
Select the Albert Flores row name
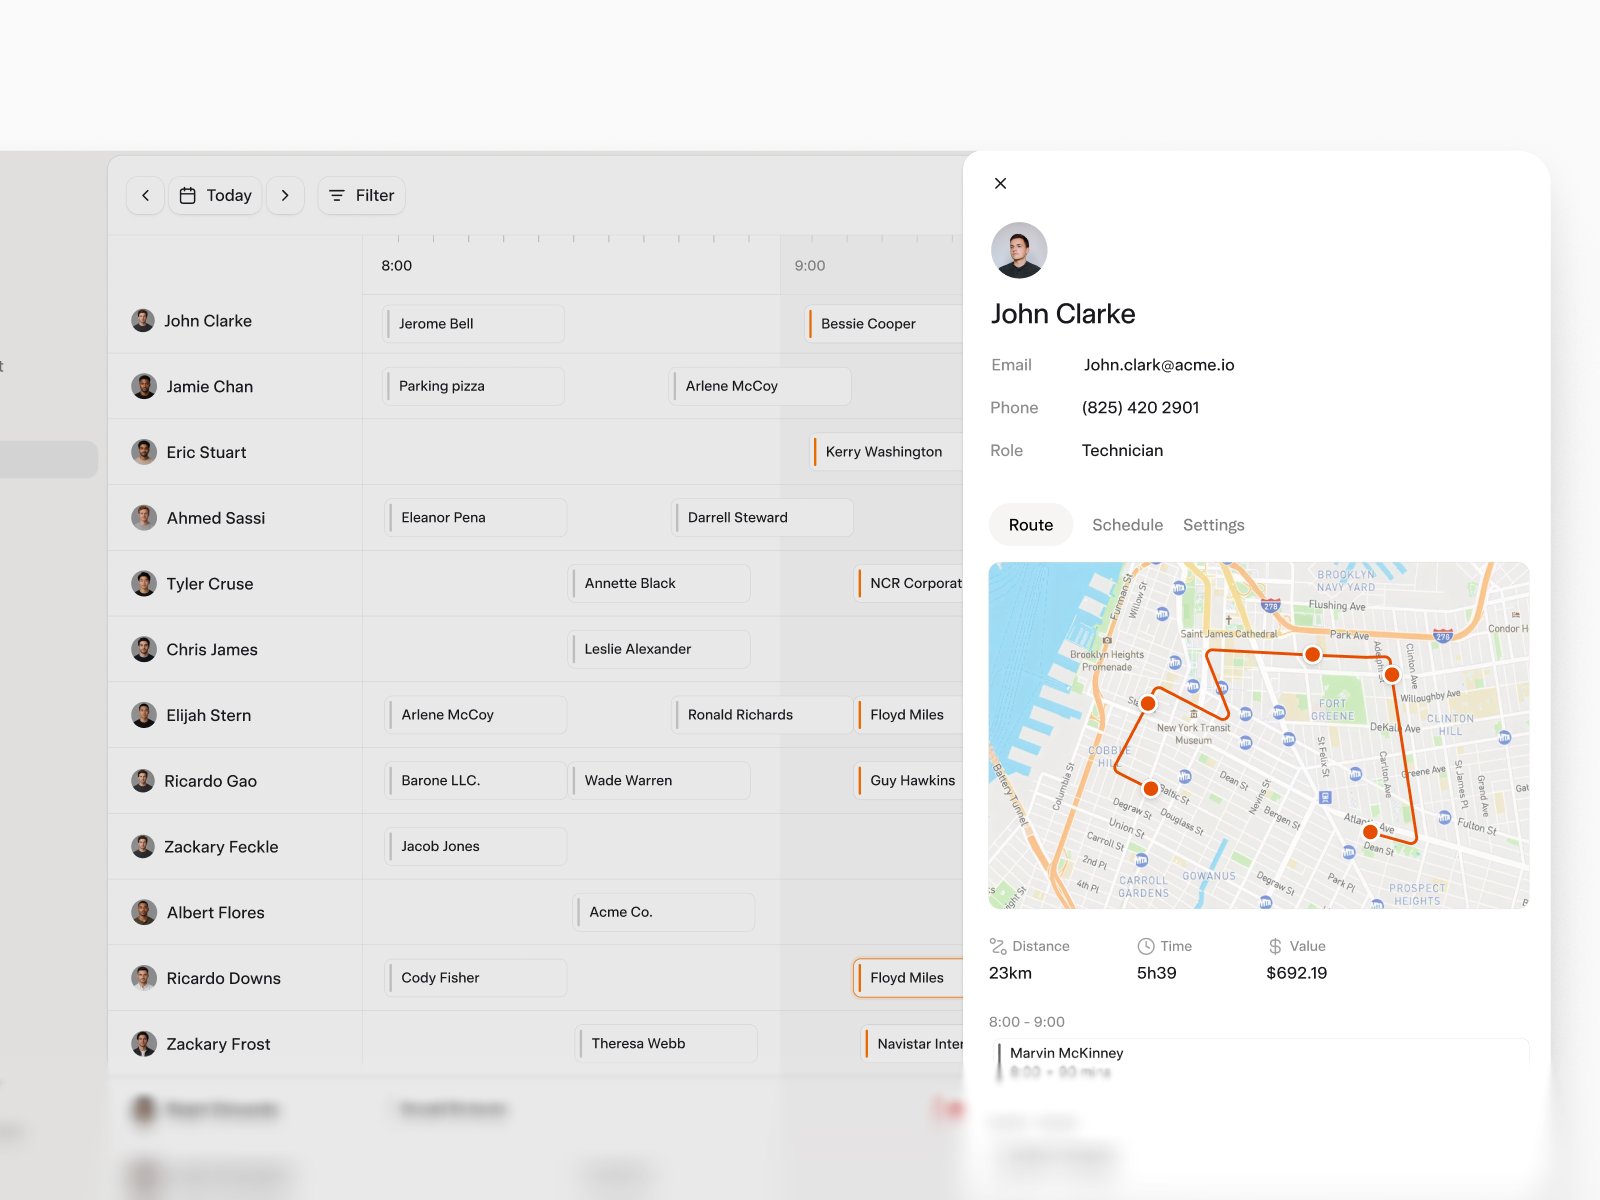tap(216, 913)
